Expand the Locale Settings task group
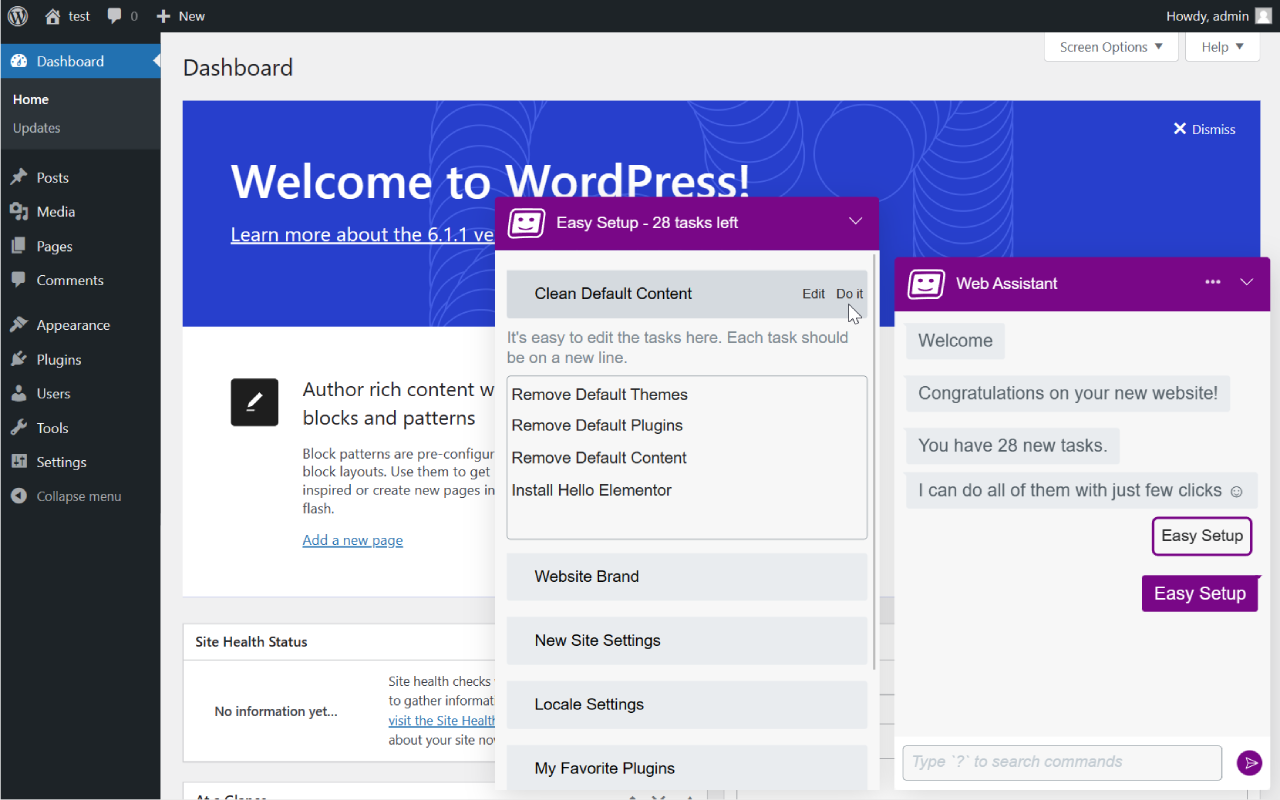 tap(687, 705)
